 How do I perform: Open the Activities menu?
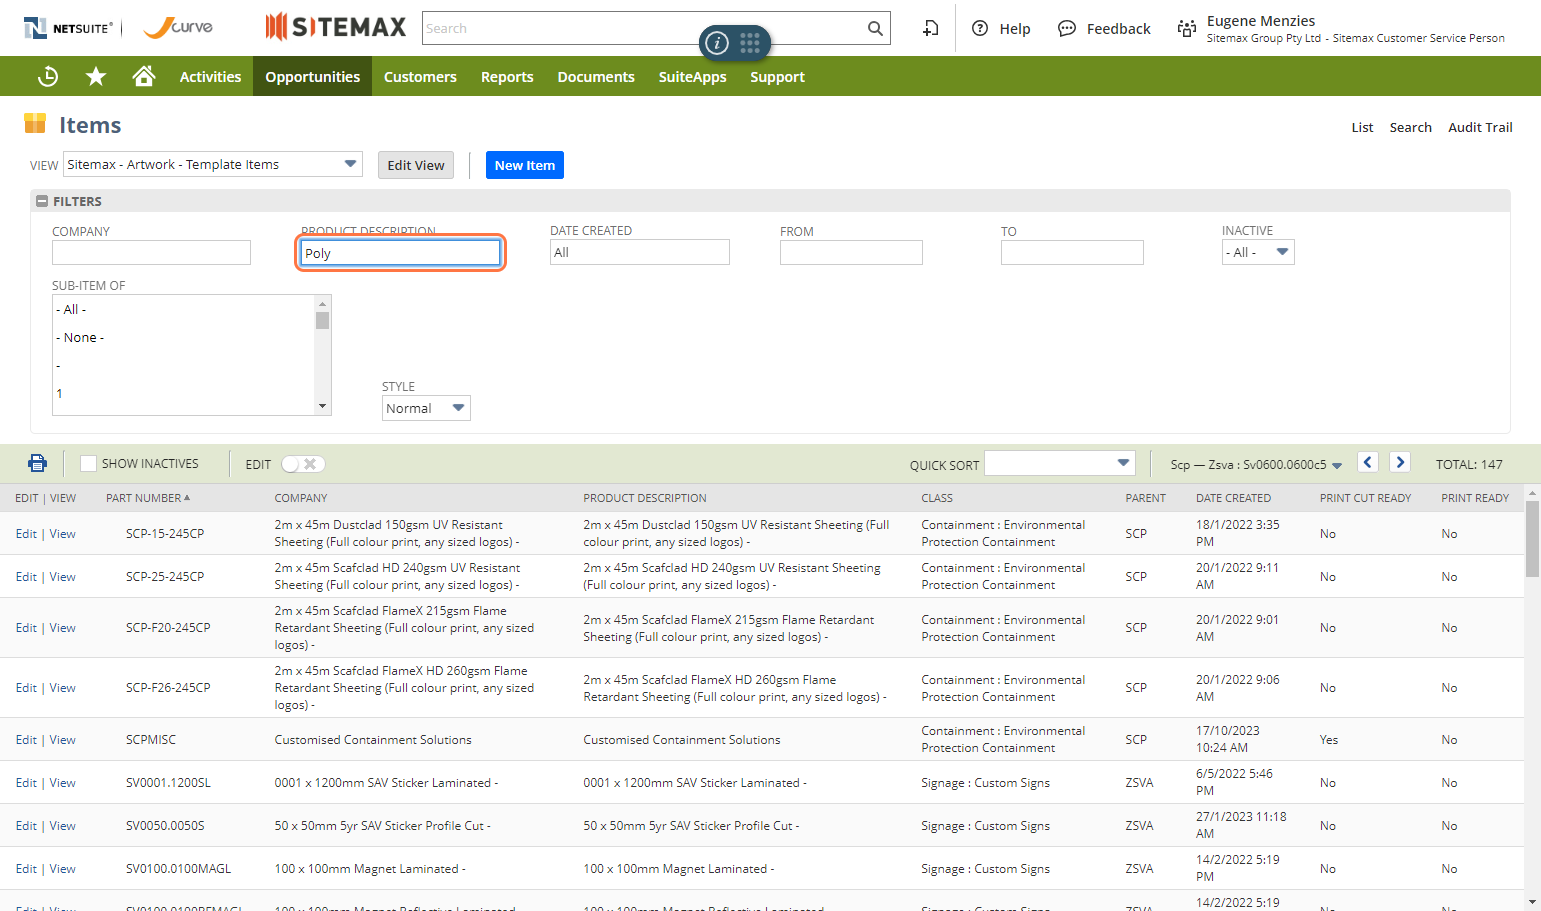(210, 76)
